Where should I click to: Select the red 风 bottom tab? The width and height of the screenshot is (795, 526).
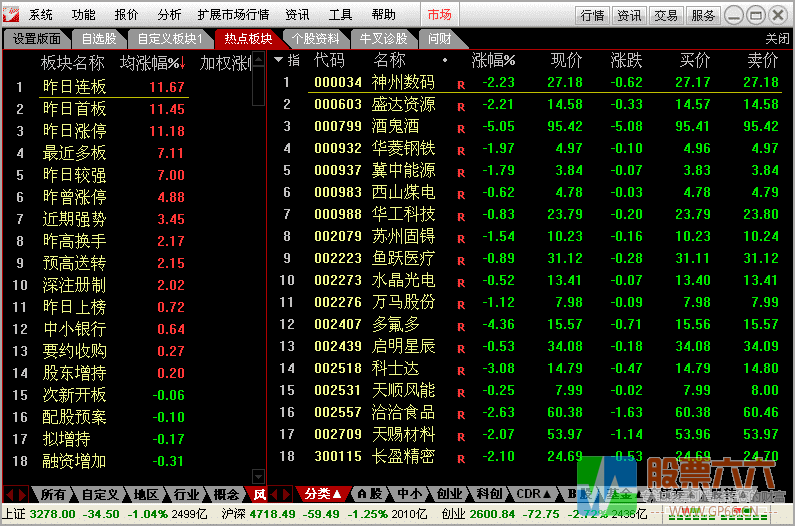pos(259,494)
